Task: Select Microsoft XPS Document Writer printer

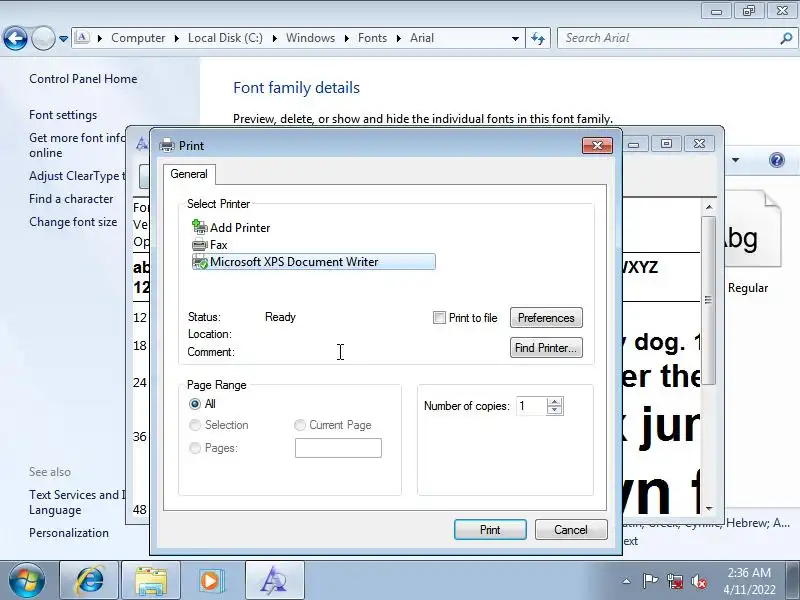Action: tap(313, 262)
